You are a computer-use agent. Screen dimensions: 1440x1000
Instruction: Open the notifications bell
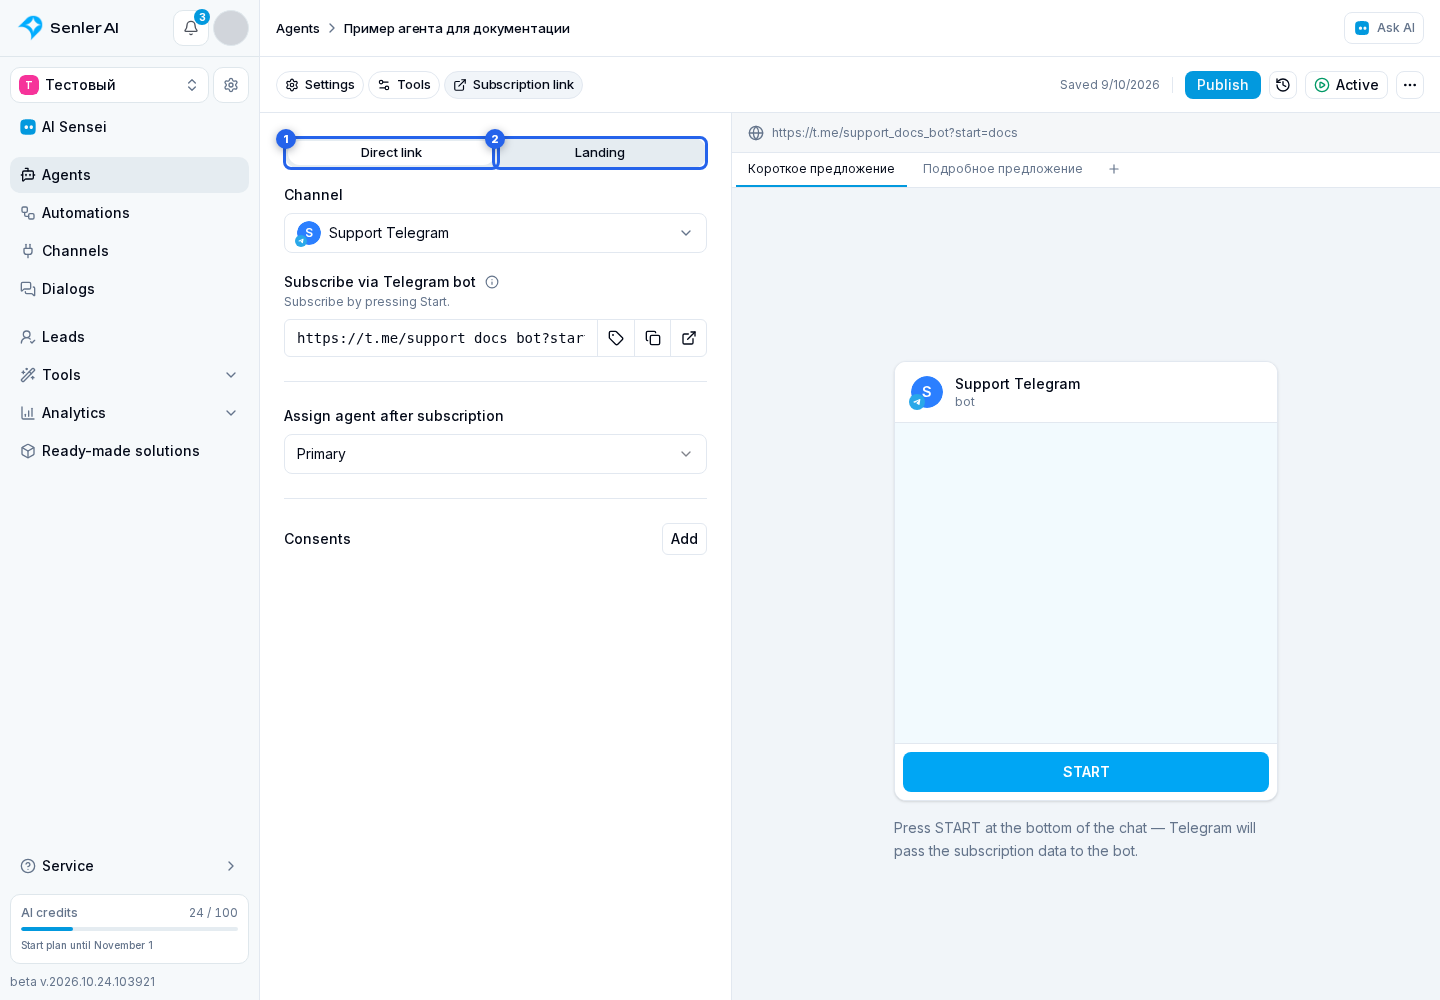tap(191, 28)
